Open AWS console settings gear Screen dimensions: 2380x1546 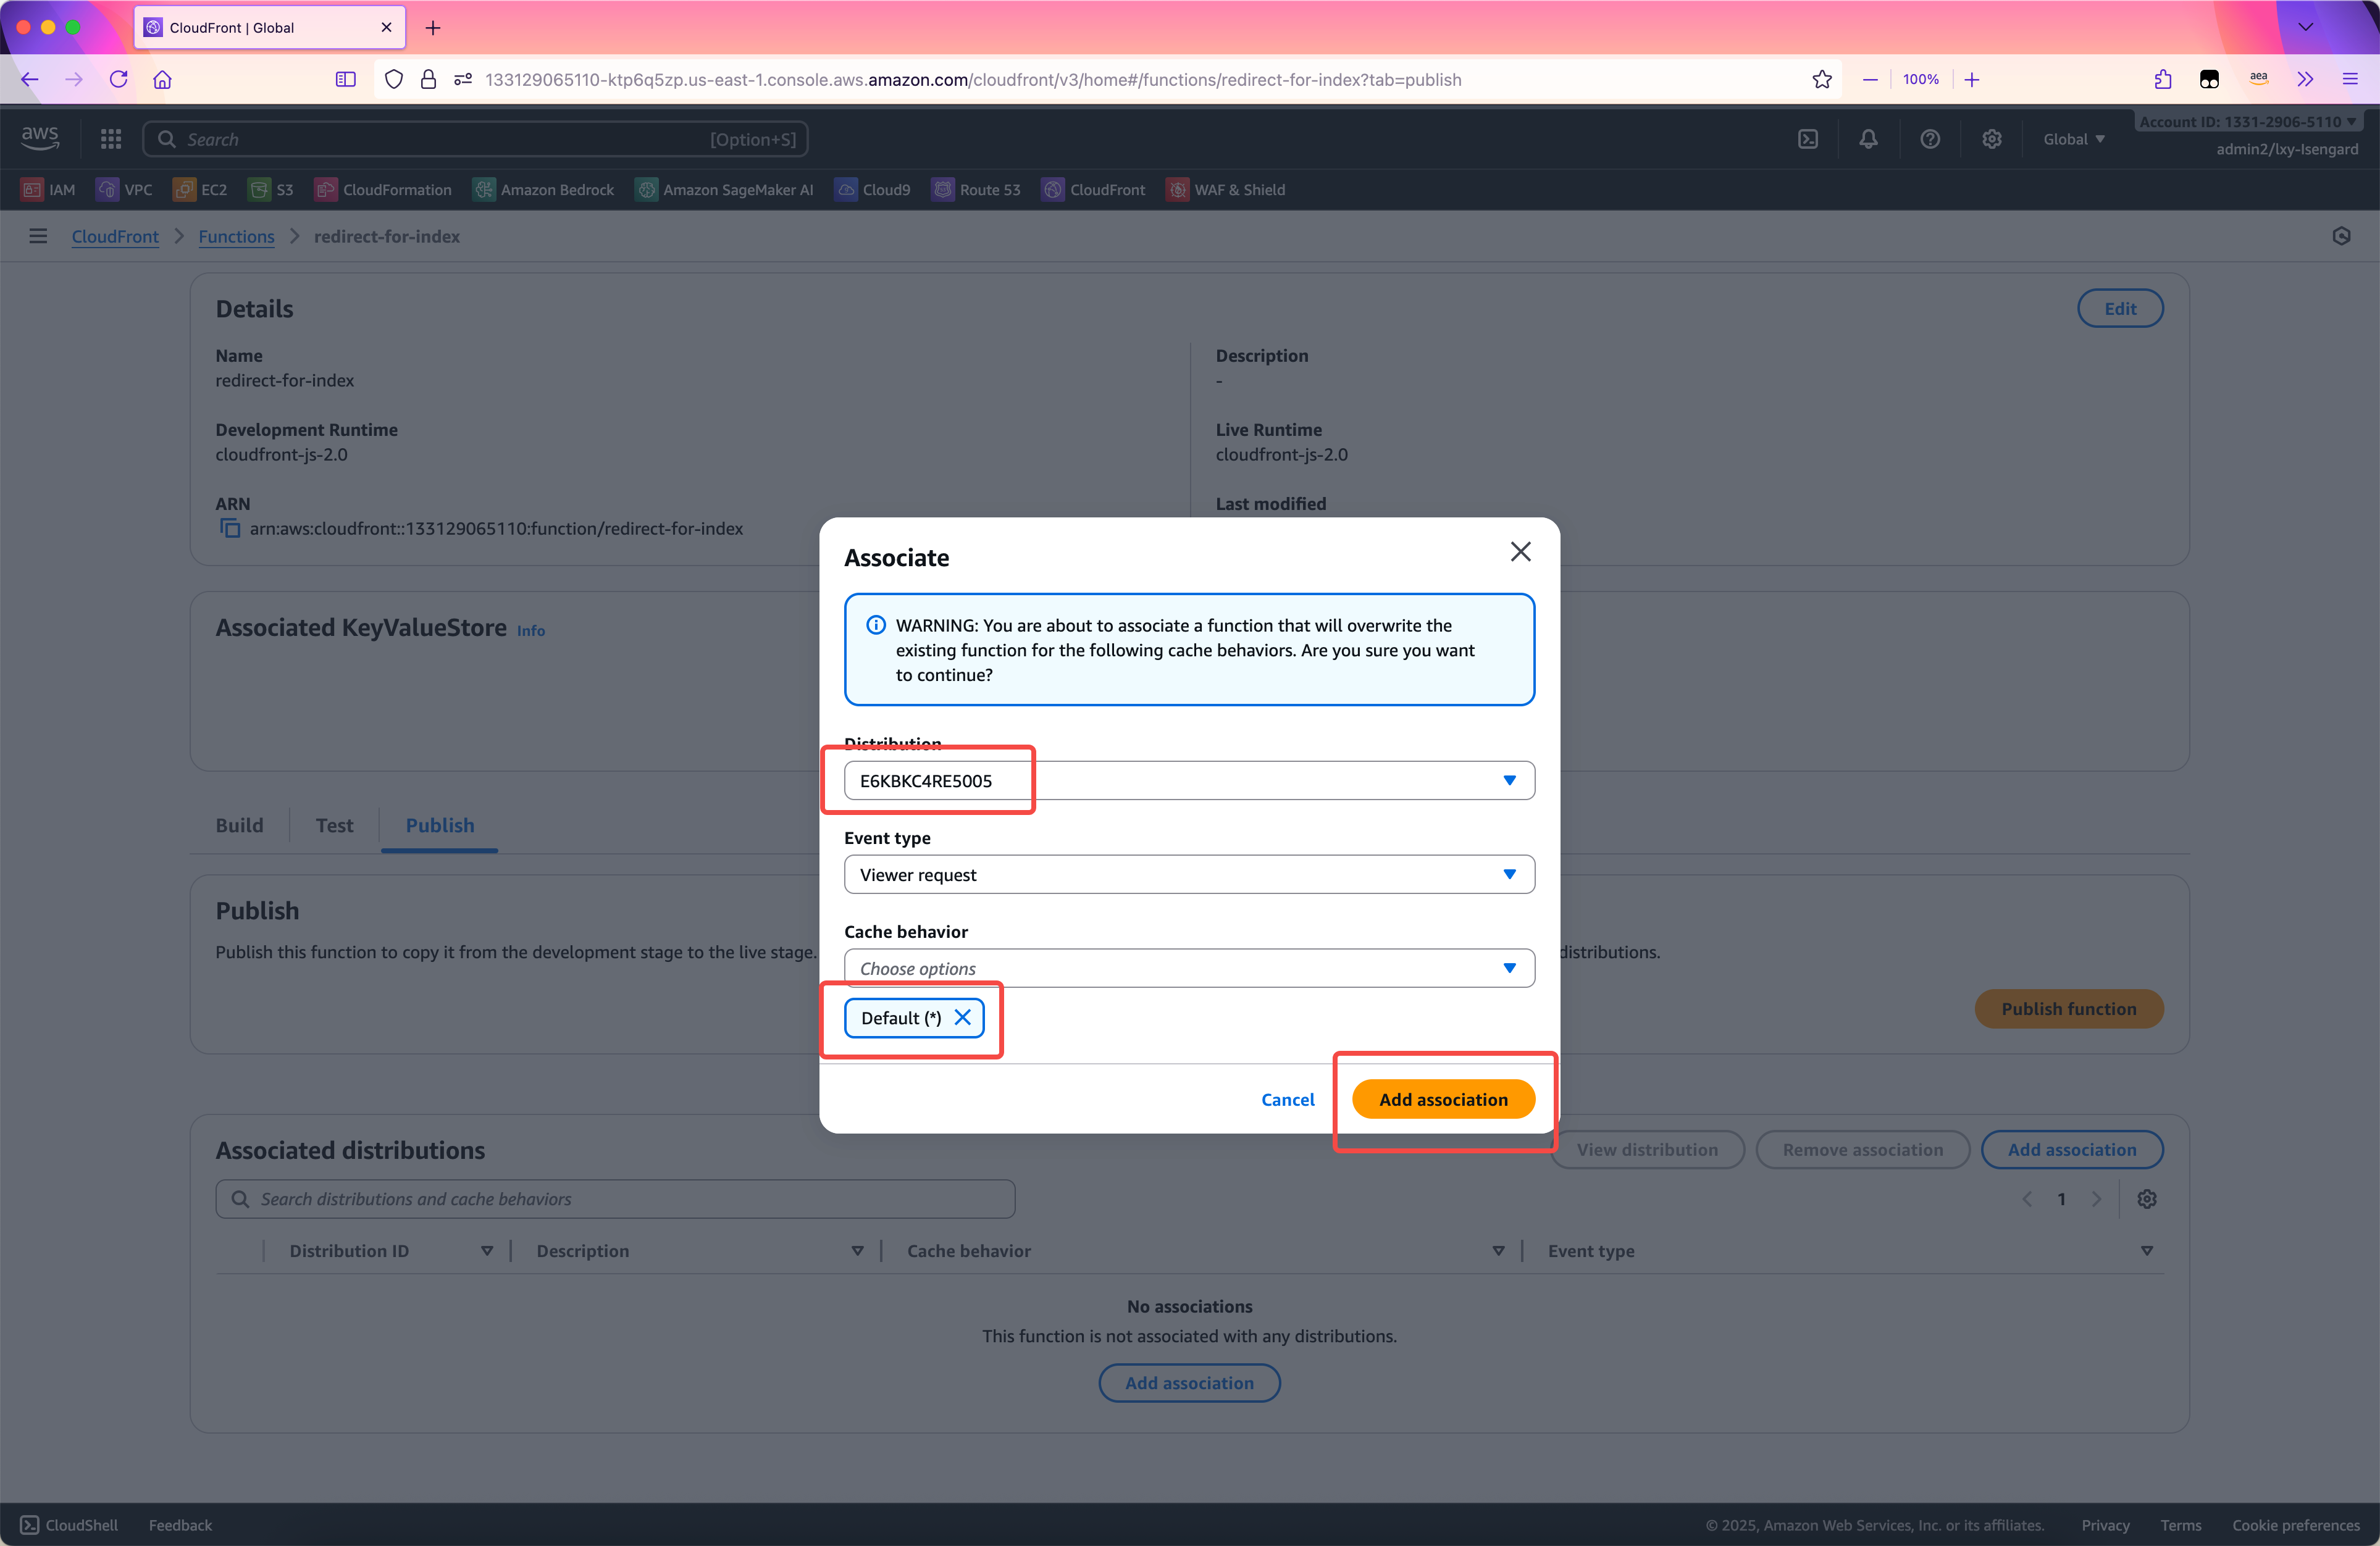[1992, 139]
